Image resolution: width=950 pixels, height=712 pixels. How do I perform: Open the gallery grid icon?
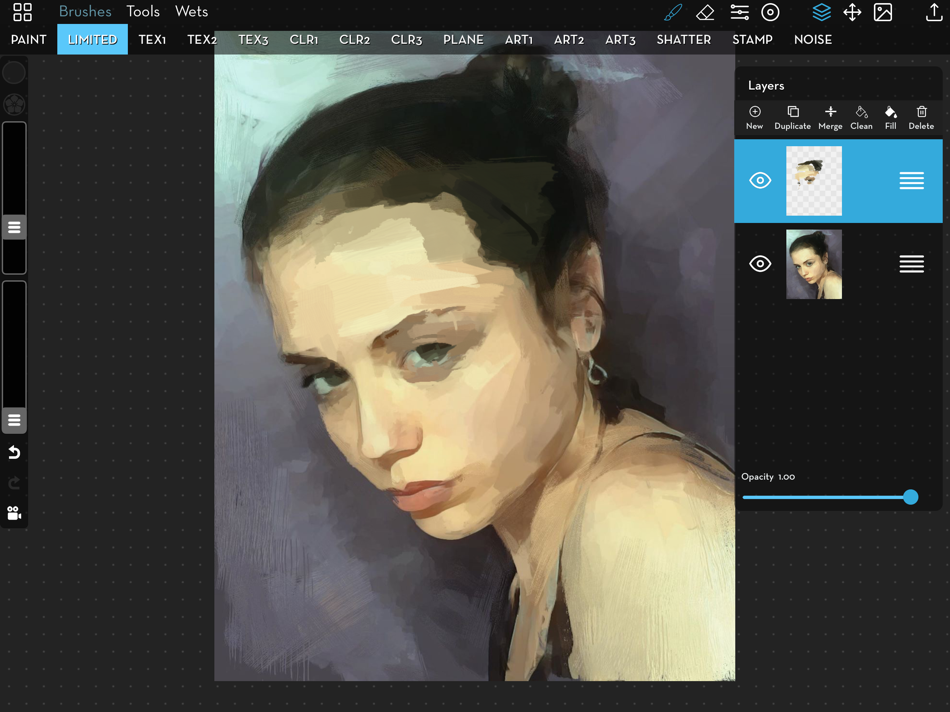click(x=22, y=13)
